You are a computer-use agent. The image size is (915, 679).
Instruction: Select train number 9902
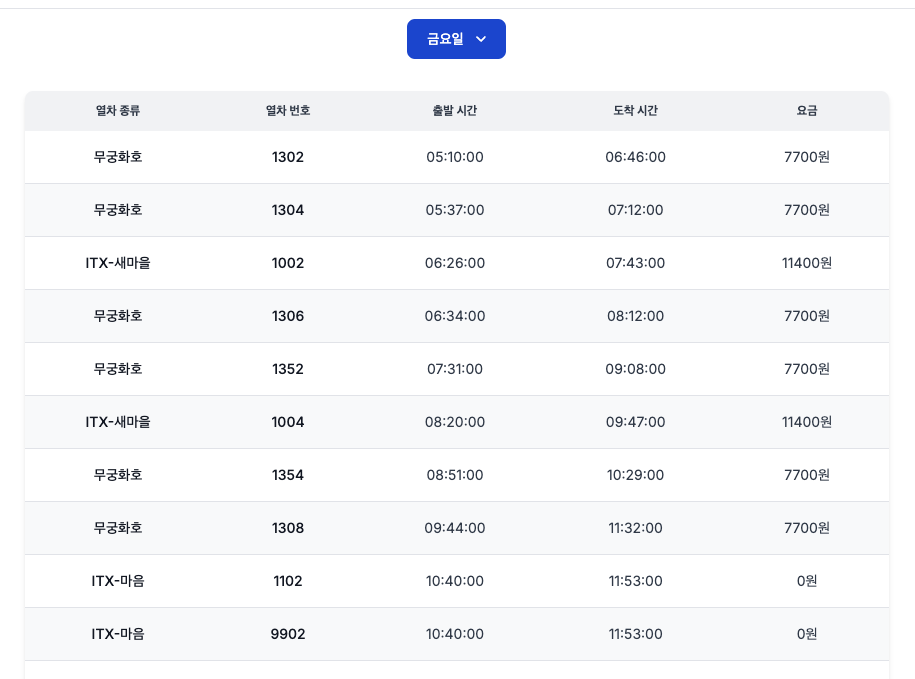[x=288, y=635]
